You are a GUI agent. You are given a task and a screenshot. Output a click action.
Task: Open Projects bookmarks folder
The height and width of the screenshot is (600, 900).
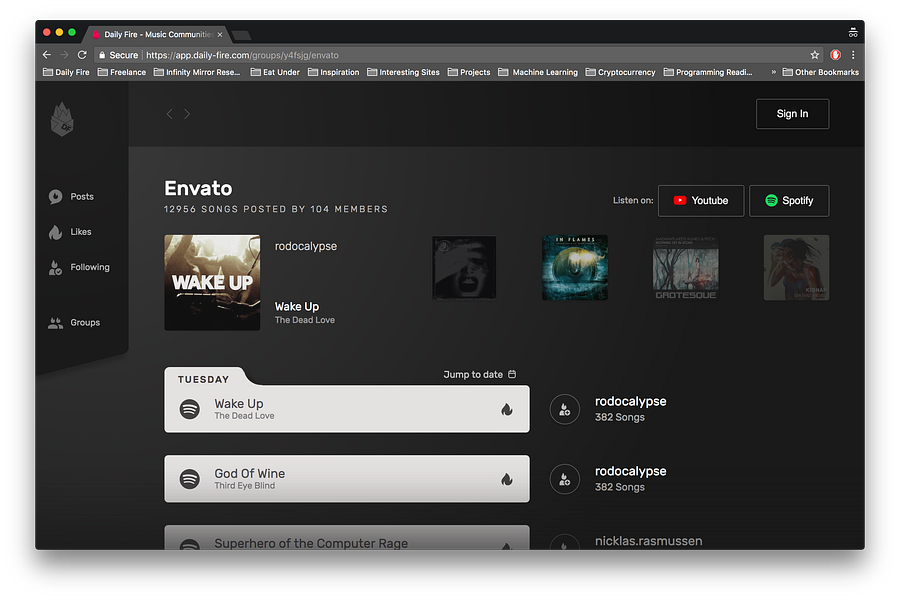click(x=469, y=72)
